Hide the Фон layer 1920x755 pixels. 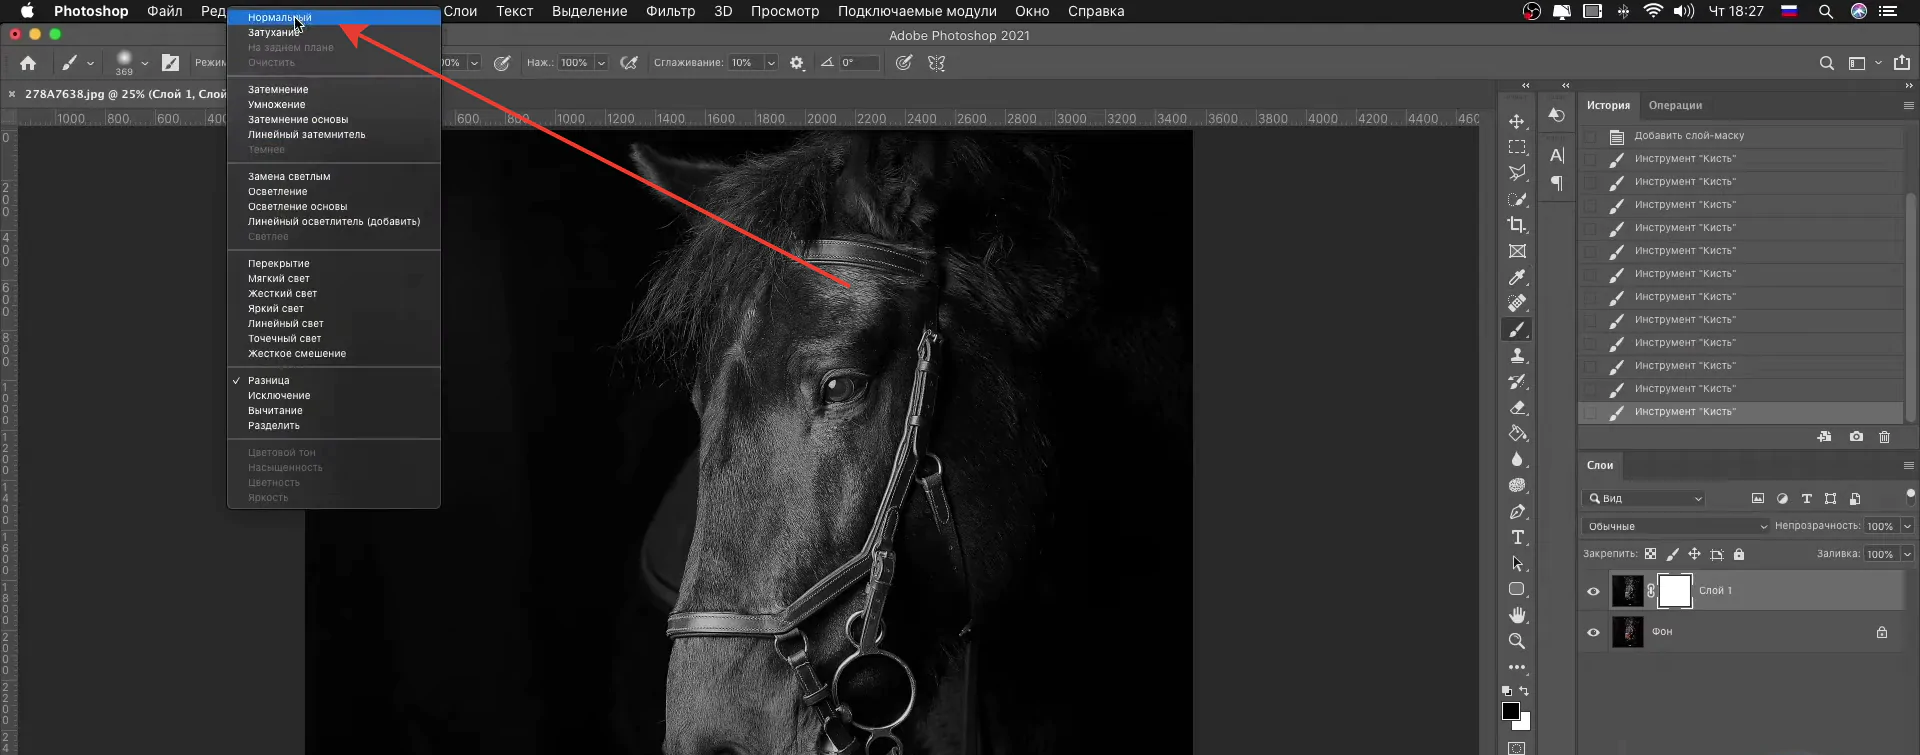tap(1593, 632)
